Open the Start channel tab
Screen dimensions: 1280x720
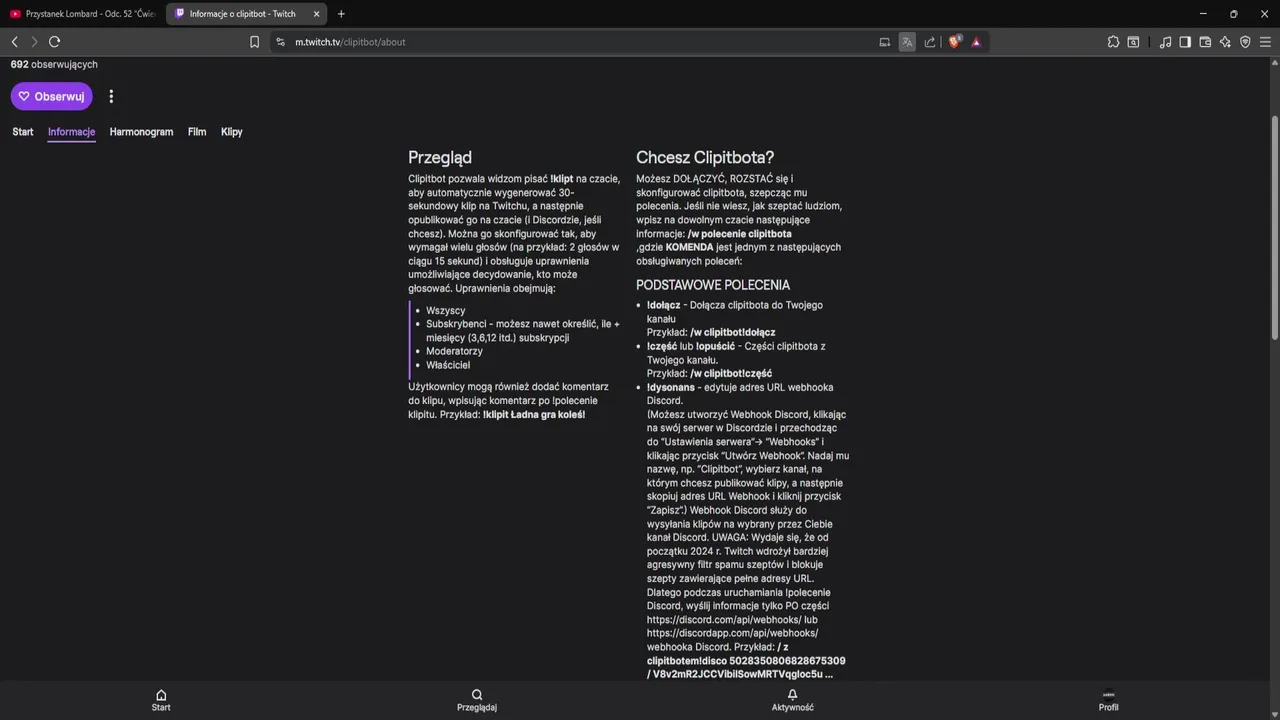[23, 132]
